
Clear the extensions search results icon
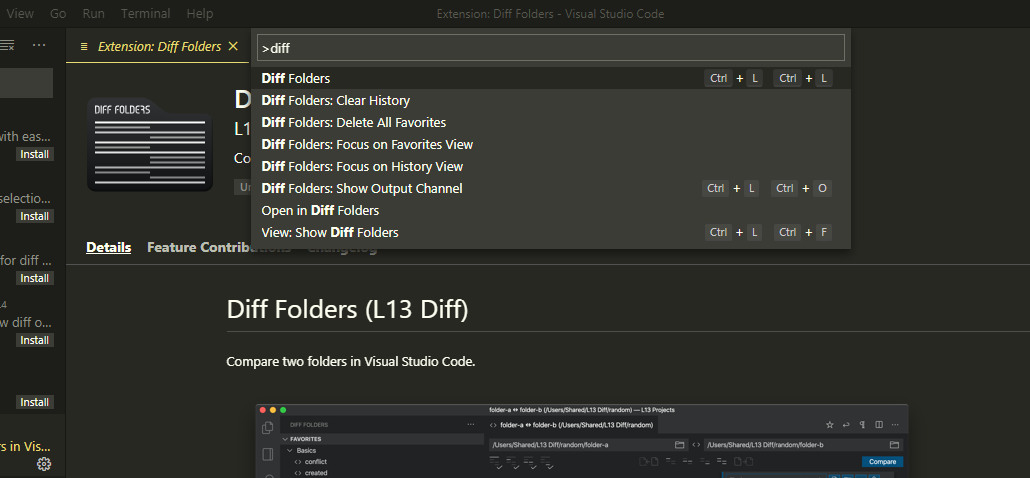tap(7, 45)
